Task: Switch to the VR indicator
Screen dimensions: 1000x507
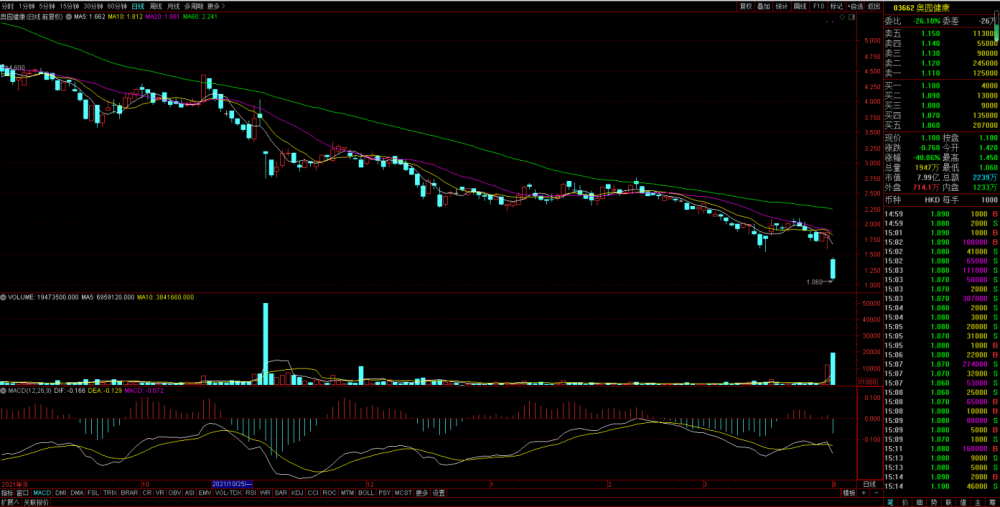Action: (x=160, y=493)
